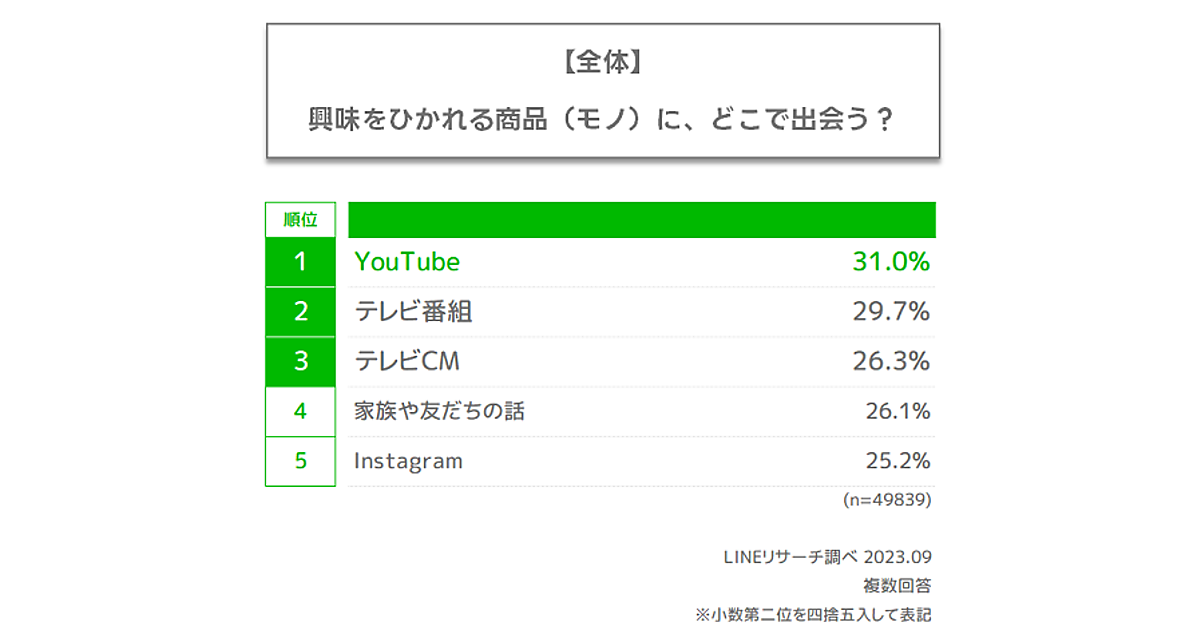The height and width of the screenshot is (630, 1200).
Task: Click the 【全体】 heading in title box
Action: tap(602, 63)
